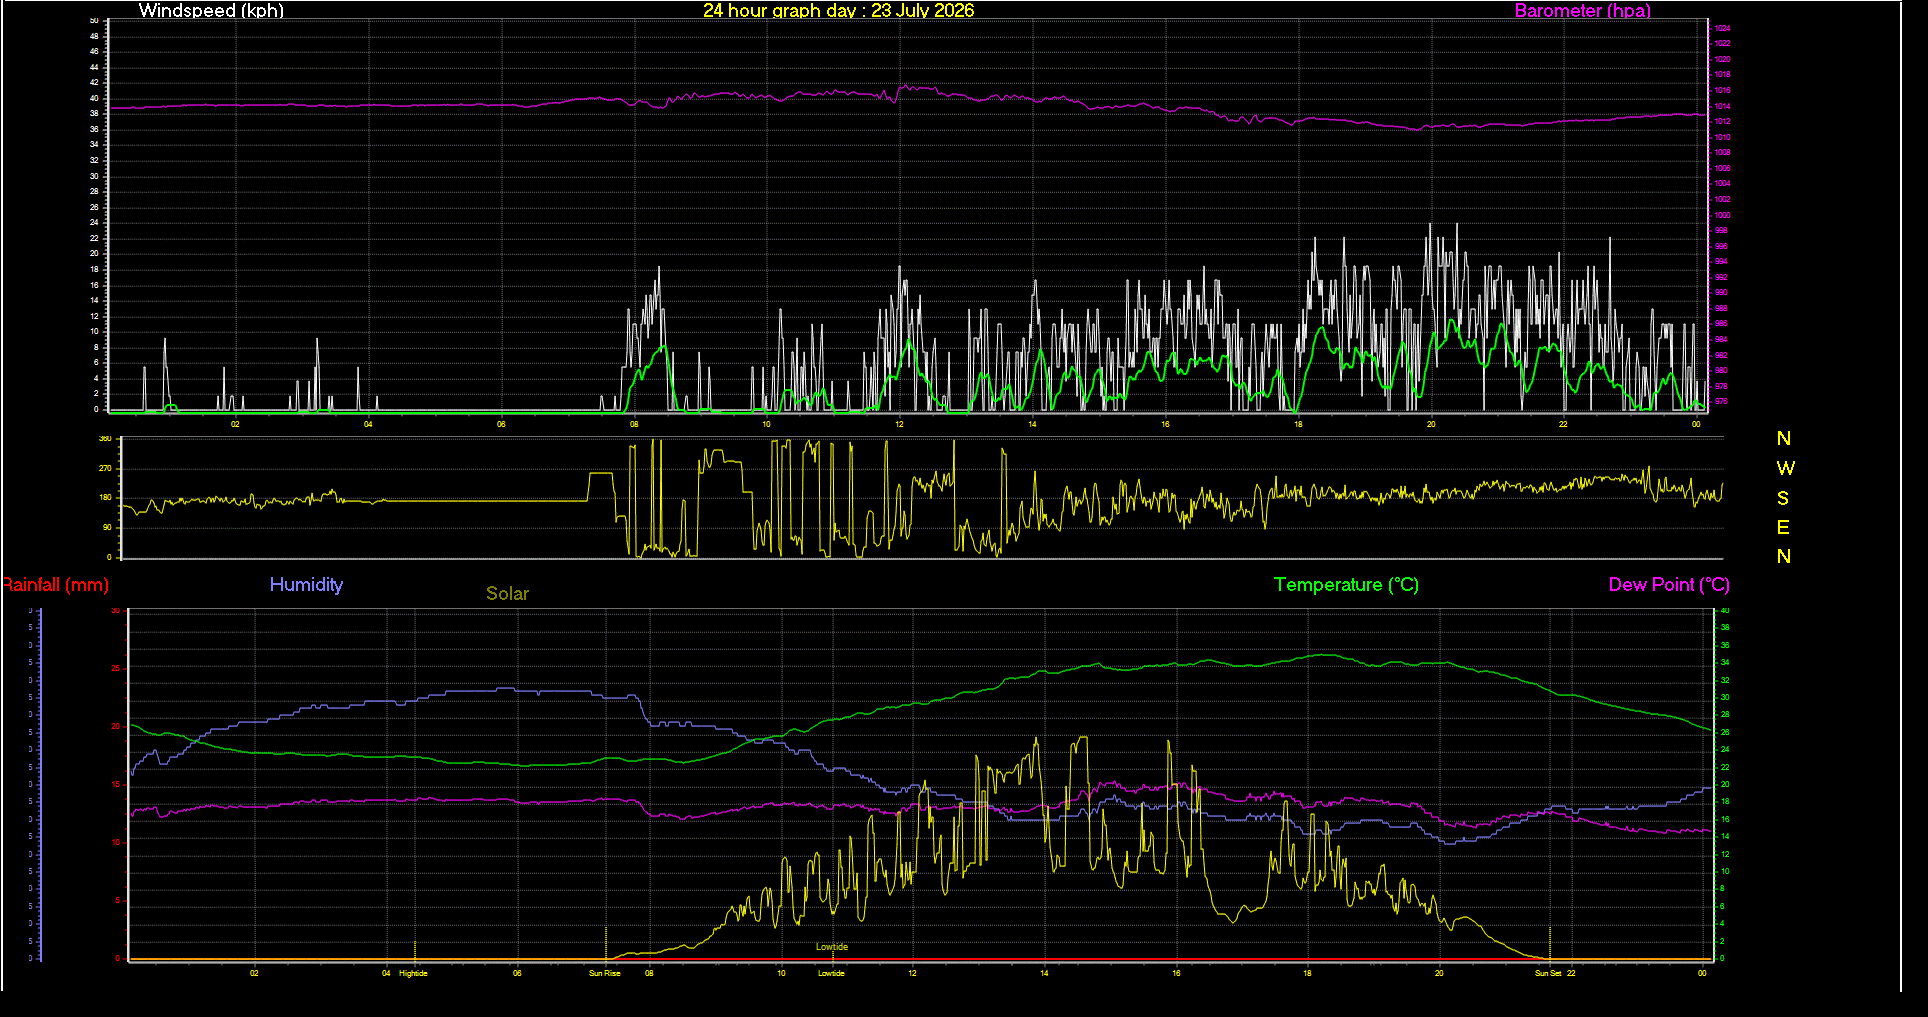This screenshot has height=1017, width=1928.
Task: Select the Solar legend label
Action: pos(507,594)
